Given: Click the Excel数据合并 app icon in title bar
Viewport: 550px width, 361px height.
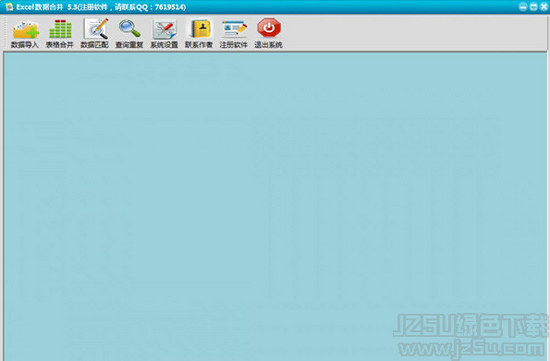Looking at the screenshot, I should 9,7.
